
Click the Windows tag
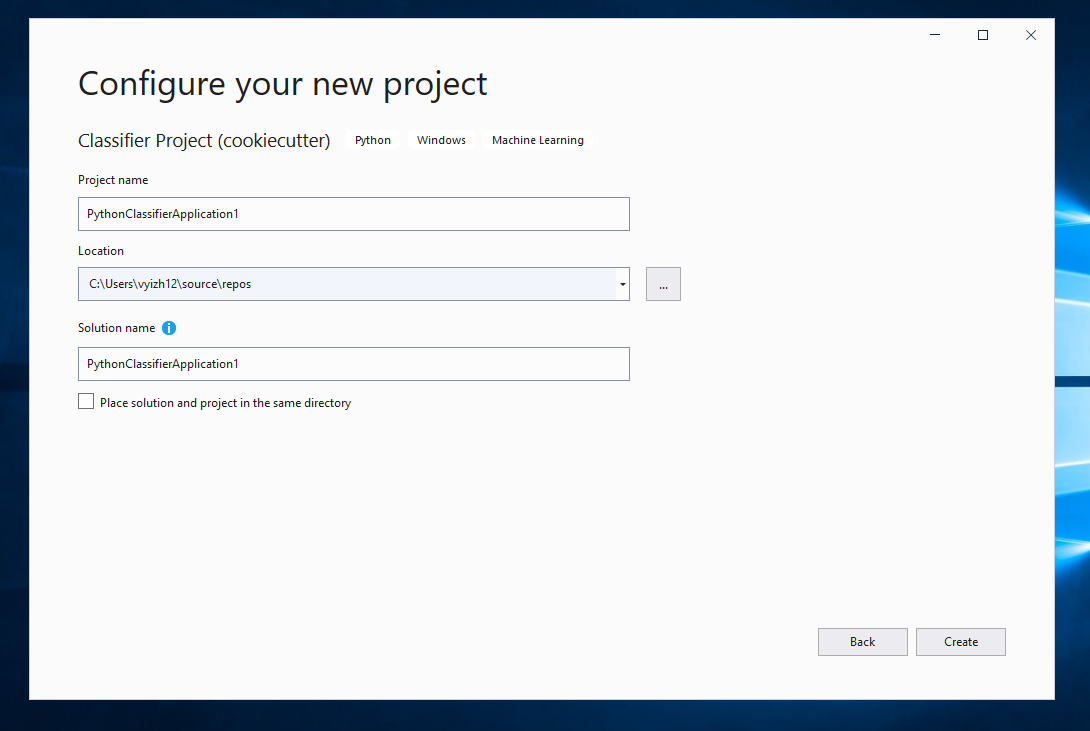[x=441, y=140]
